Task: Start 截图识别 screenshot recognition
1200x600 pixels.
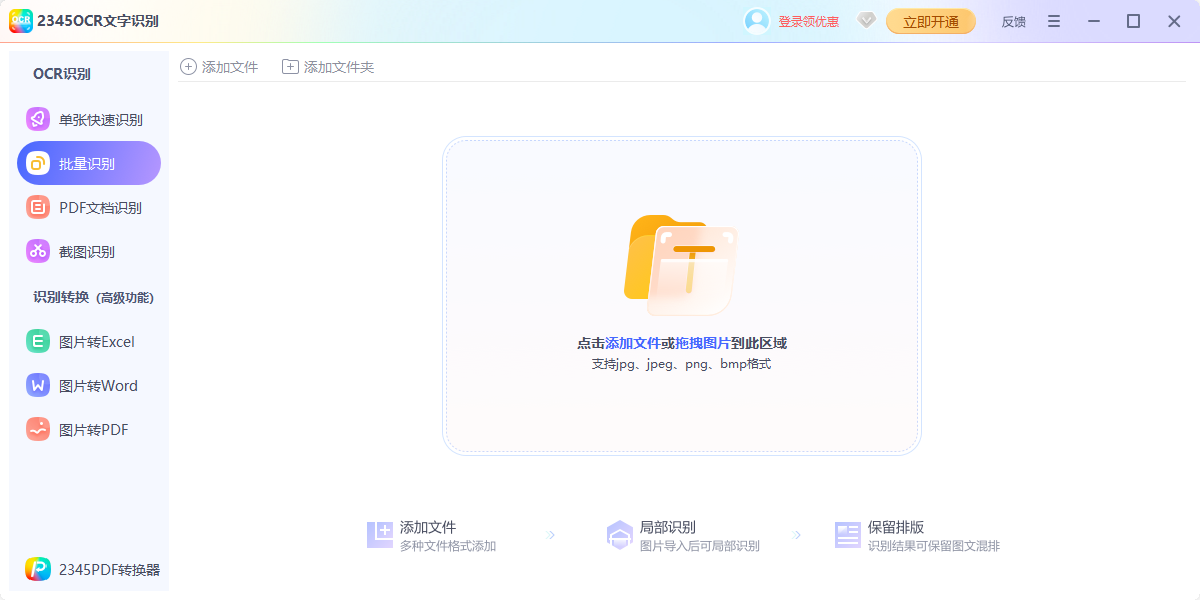Action: click(88, 251)
